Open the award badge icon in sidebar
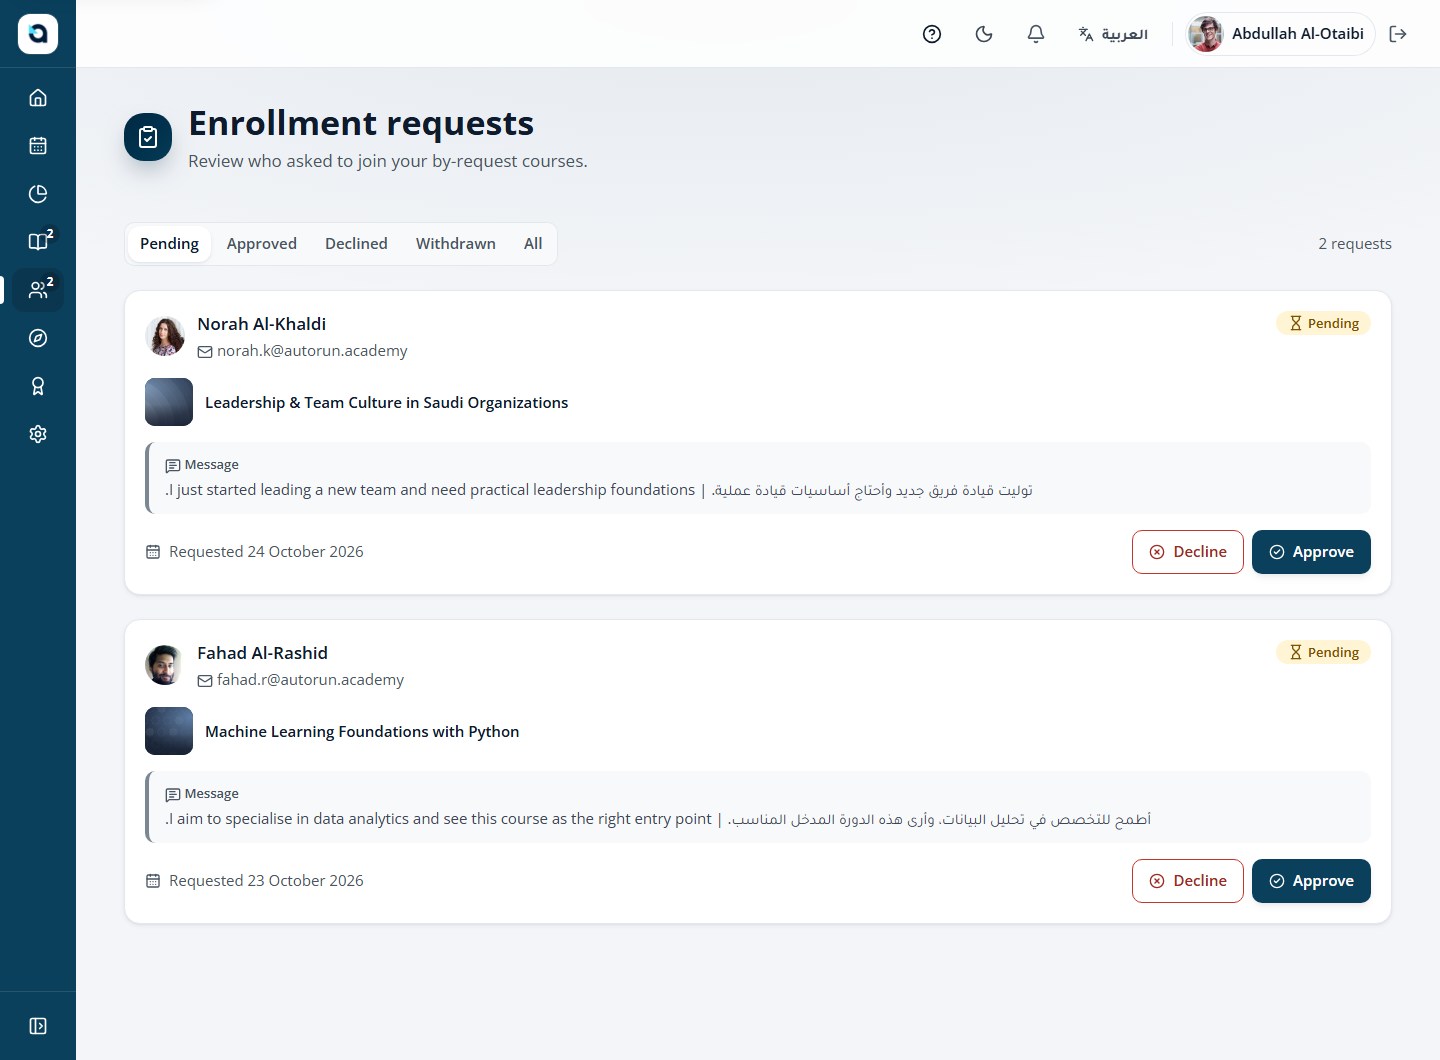 pyautogui.click(x=38, y=386)
